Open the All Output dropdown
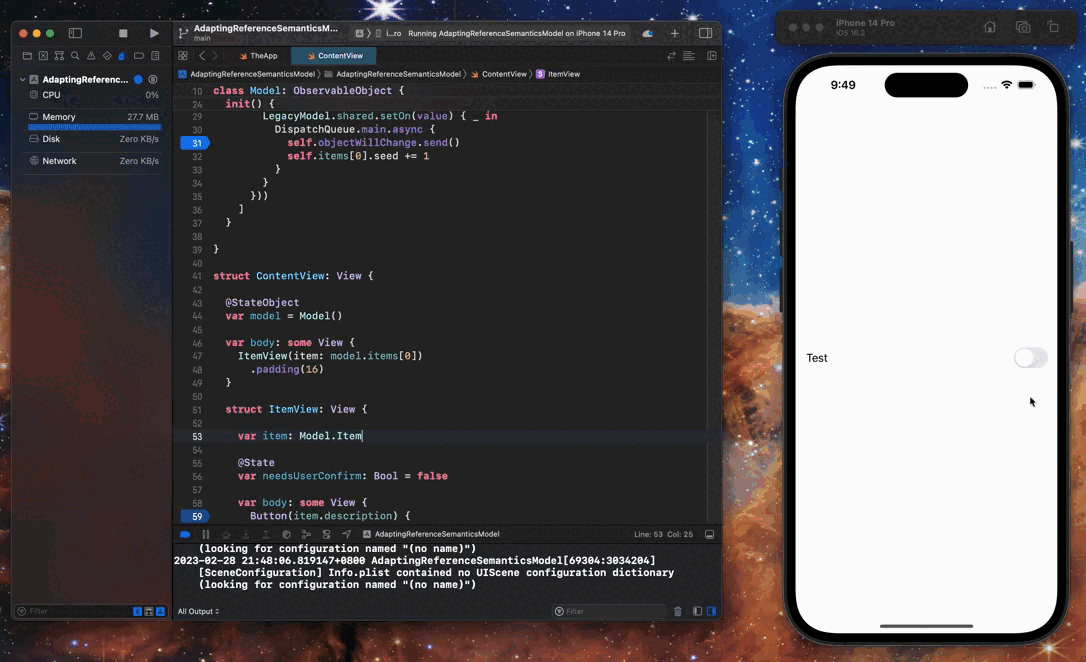The height and width of the screenshot is (662, 1086). 198,611
